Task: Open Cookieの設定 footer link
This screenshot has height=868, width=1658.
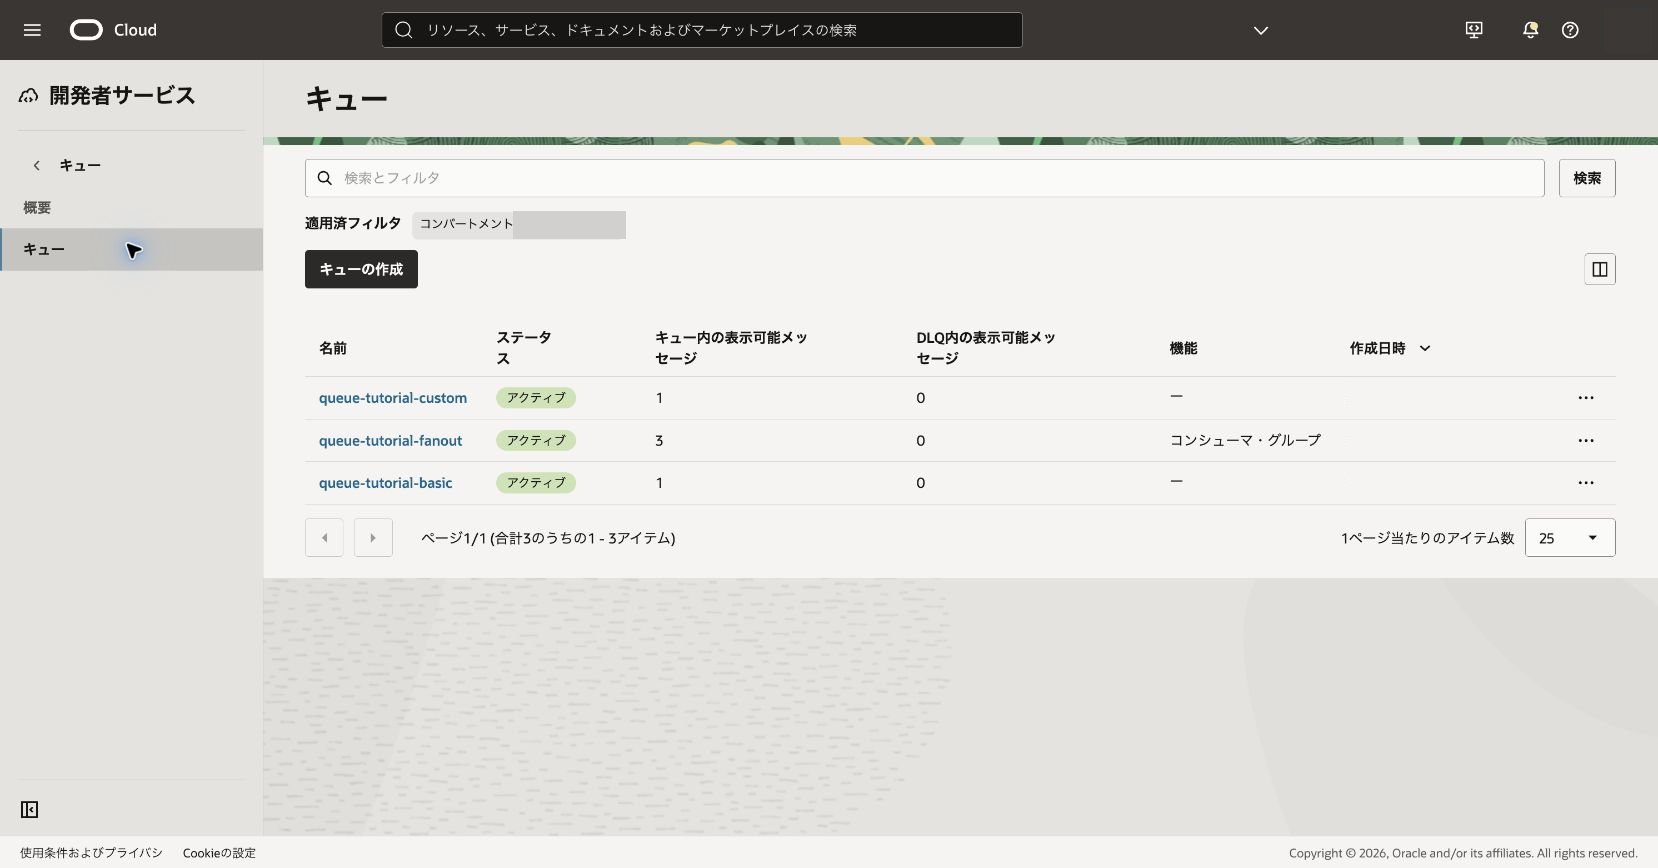Action: pyautogui.click(x=219, y=853)
